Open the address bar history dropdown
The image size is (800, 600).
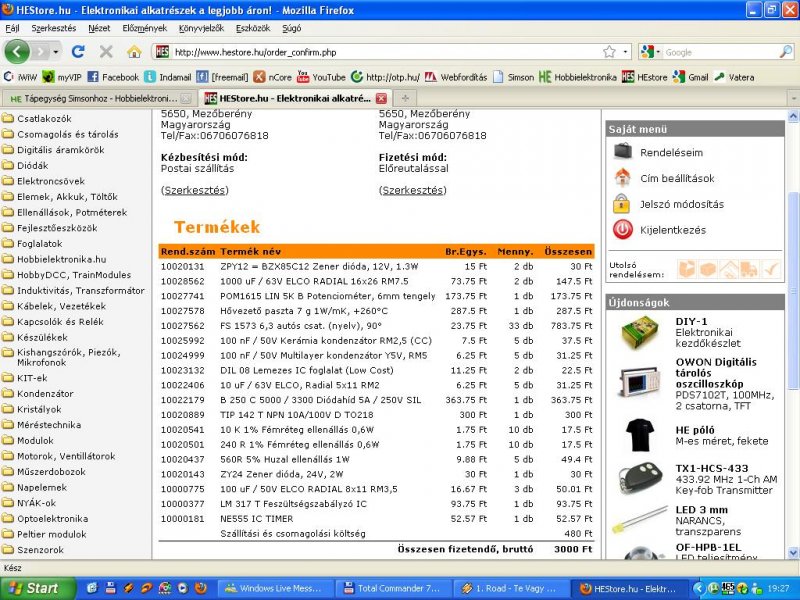click(x=625, y=52)
